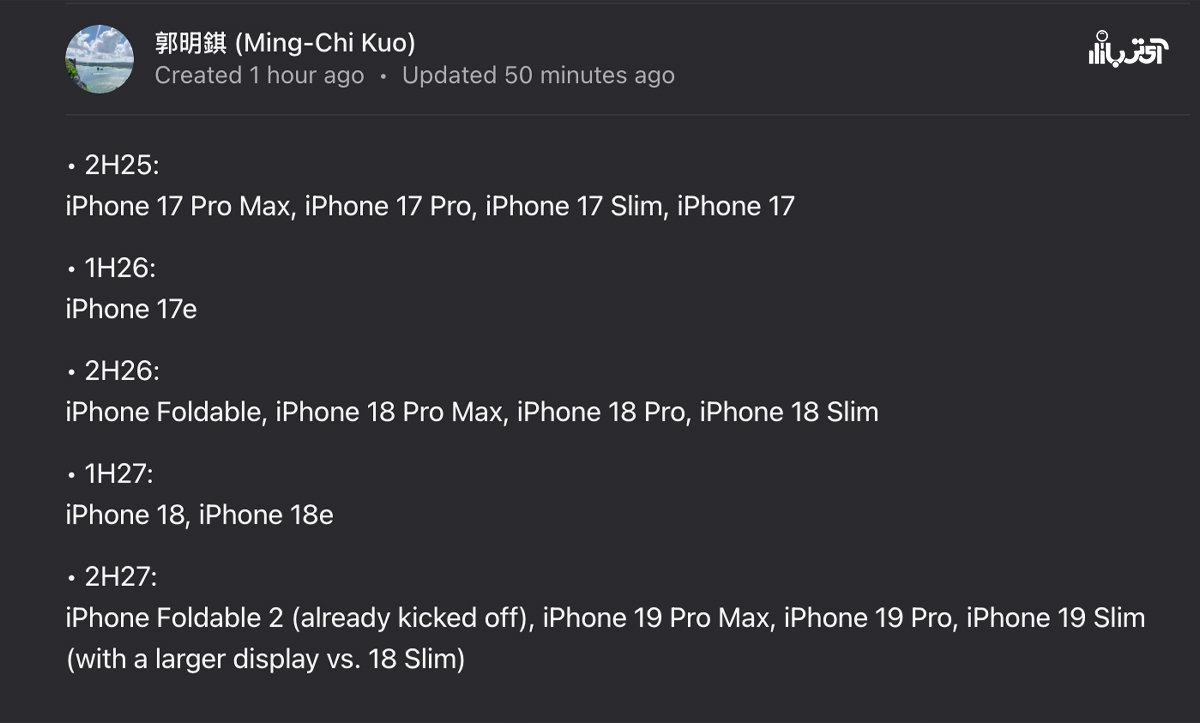Click the "iPhone 17e" line
The image size is (1200, 723).
(131, 309)
